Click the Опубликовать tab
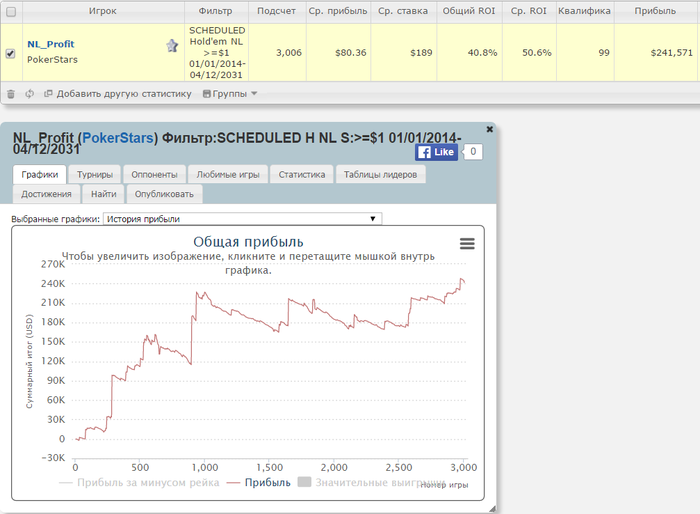700x514 pixels. tap(164, 194)
